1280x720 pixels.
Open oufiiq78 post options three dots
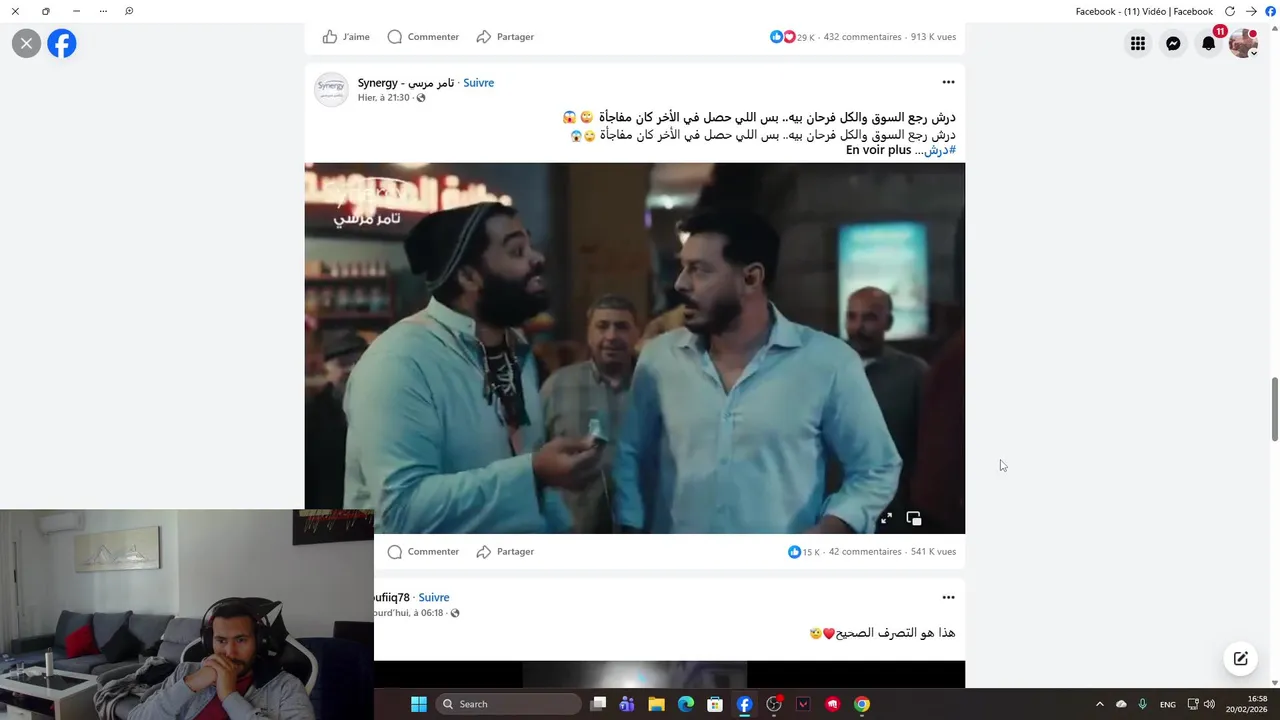pos(948,597)
